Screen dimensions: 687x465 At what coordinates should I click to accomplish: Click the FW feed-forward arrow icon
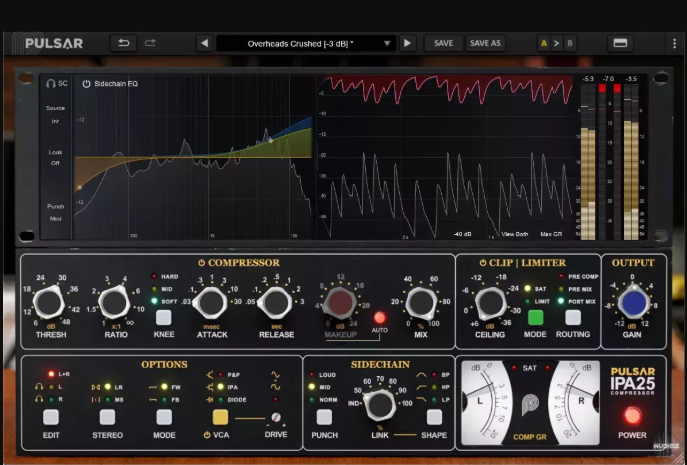click(x=152, y=387)
